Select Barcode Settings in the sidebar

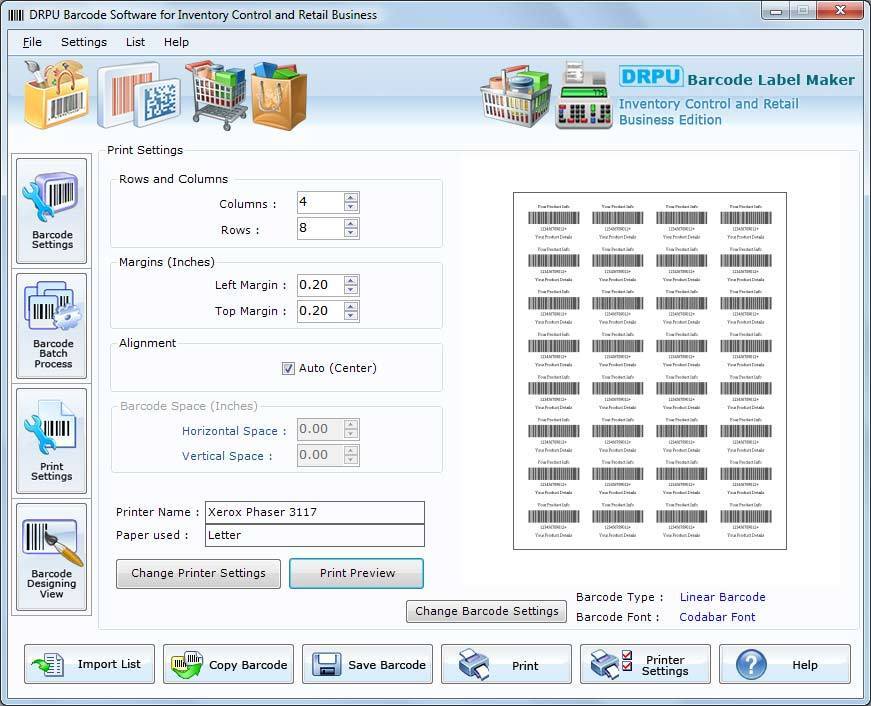point(51,210)
